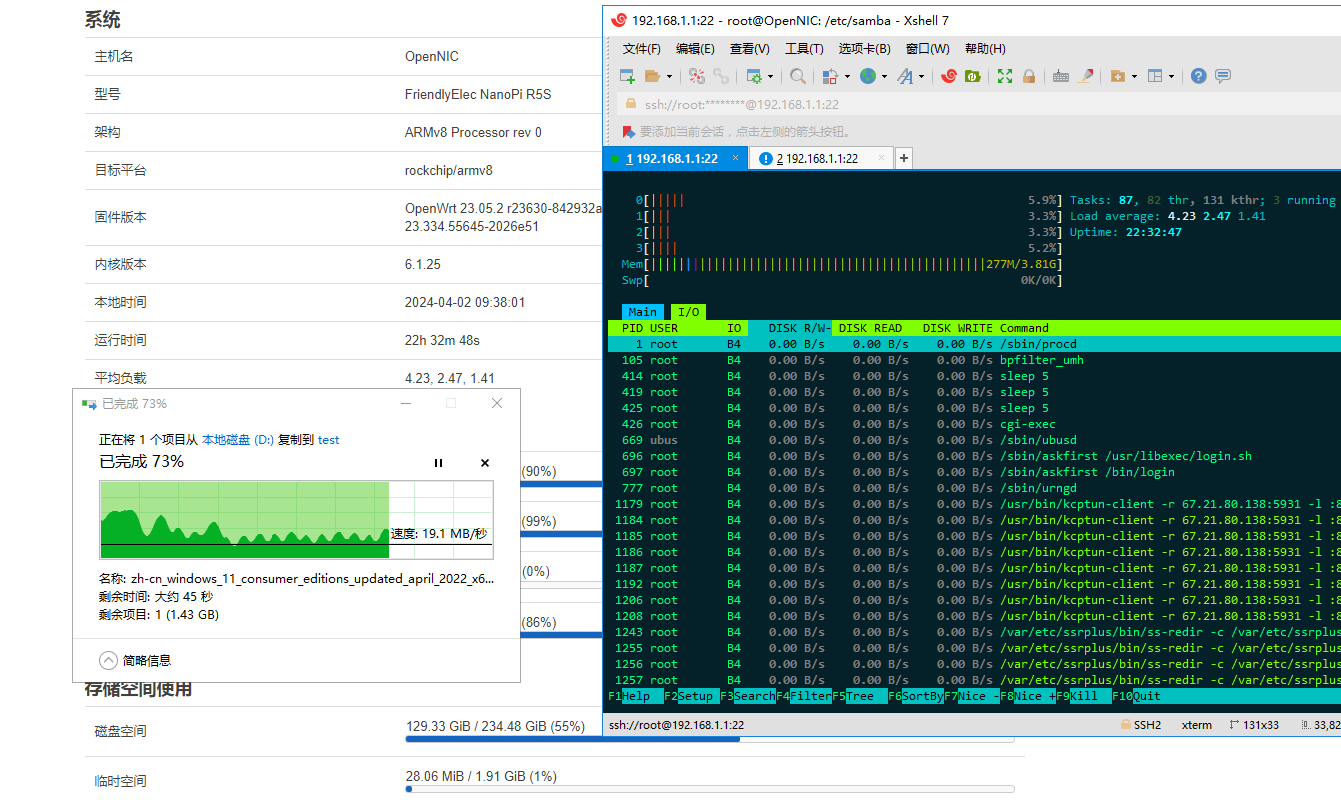Screen dimensions: 1341x800
Task: Click the DISK READ column header
Action: pyautogui.click(x=870, y=328)
